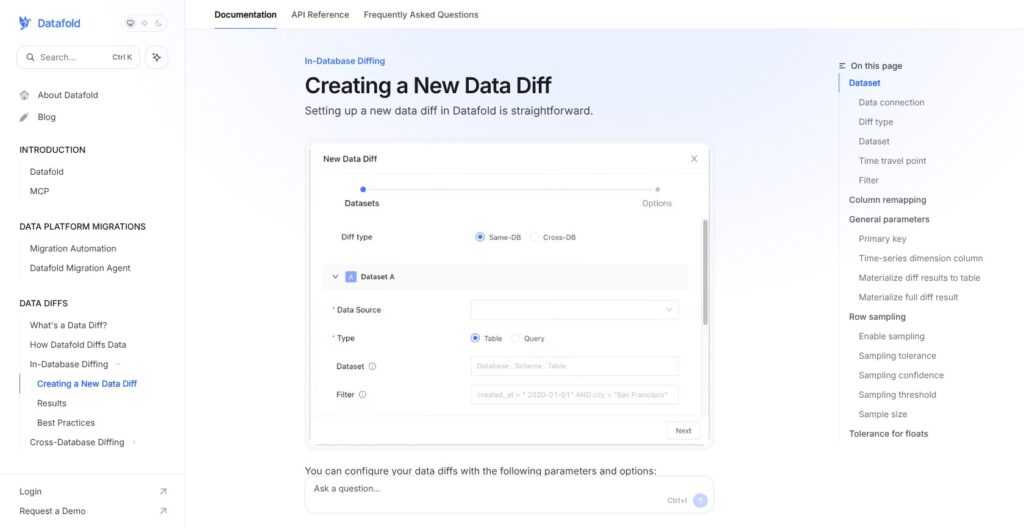Image resolution: width=1024 pixels, height=528 pixels.
Task: Jump to Diff type section
Action: (x=876, y=122)
